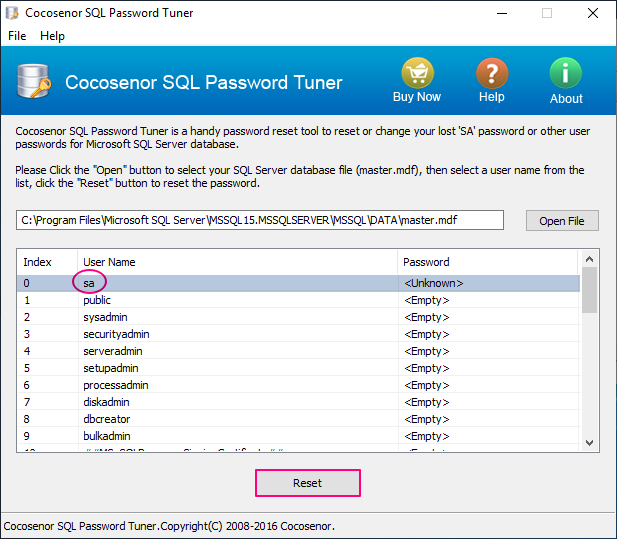Select the 'dbcreator' user row
This screenshot has width=617, height=539.
298,419
